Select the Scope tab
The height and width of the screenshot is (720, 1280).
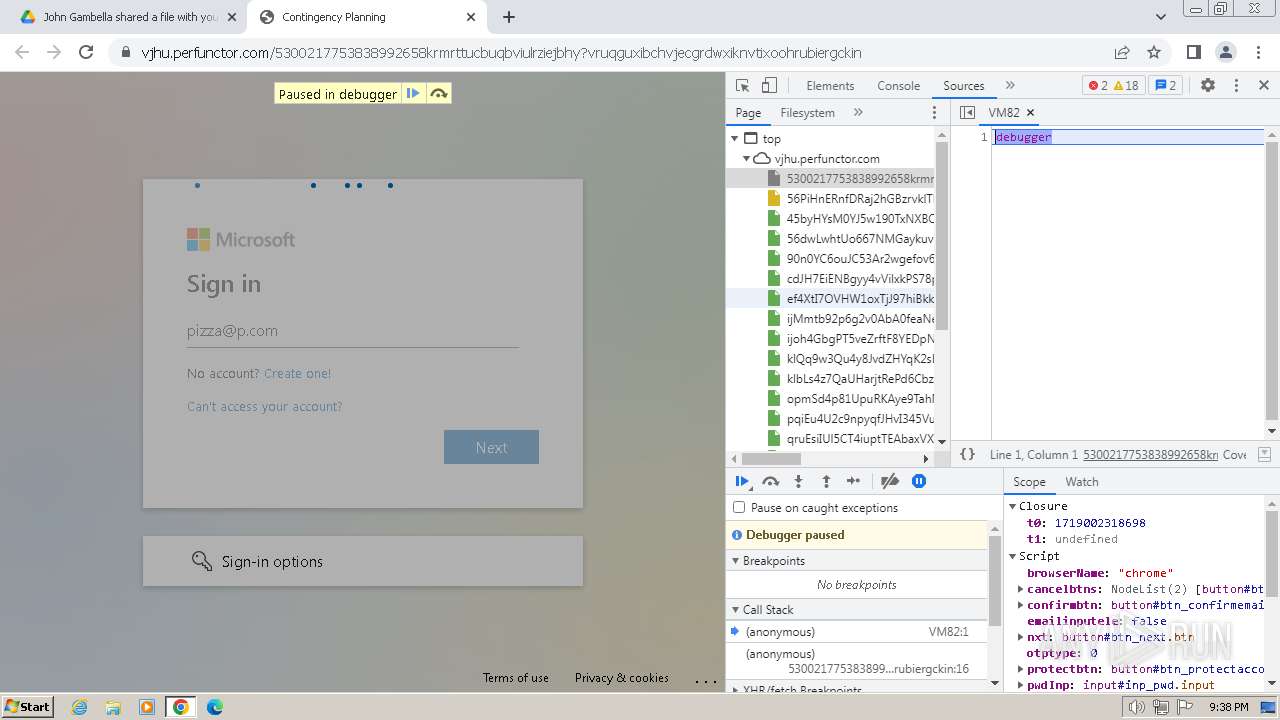click(1029, 482)
